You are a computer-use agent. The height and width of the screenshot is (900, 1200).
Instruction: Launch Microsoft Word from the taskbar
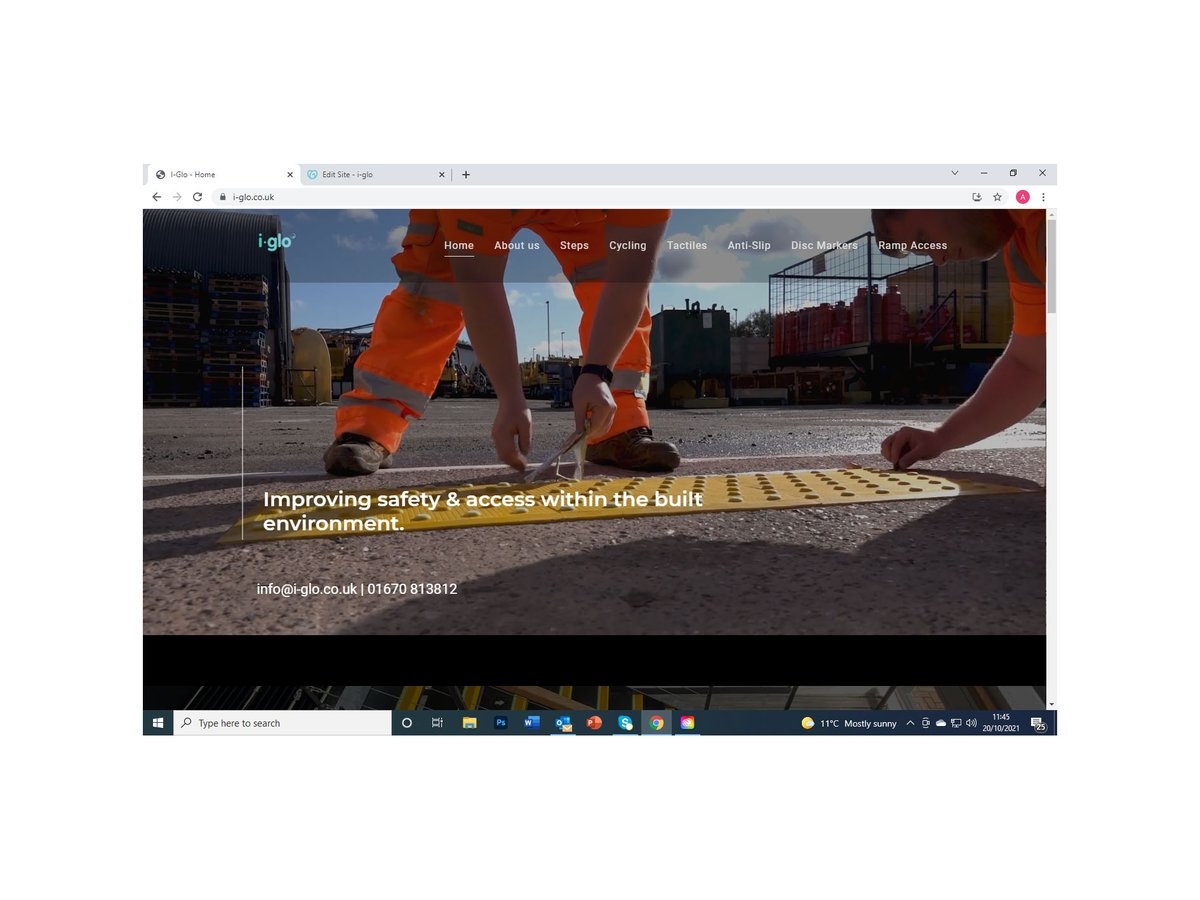pos(531,722)
